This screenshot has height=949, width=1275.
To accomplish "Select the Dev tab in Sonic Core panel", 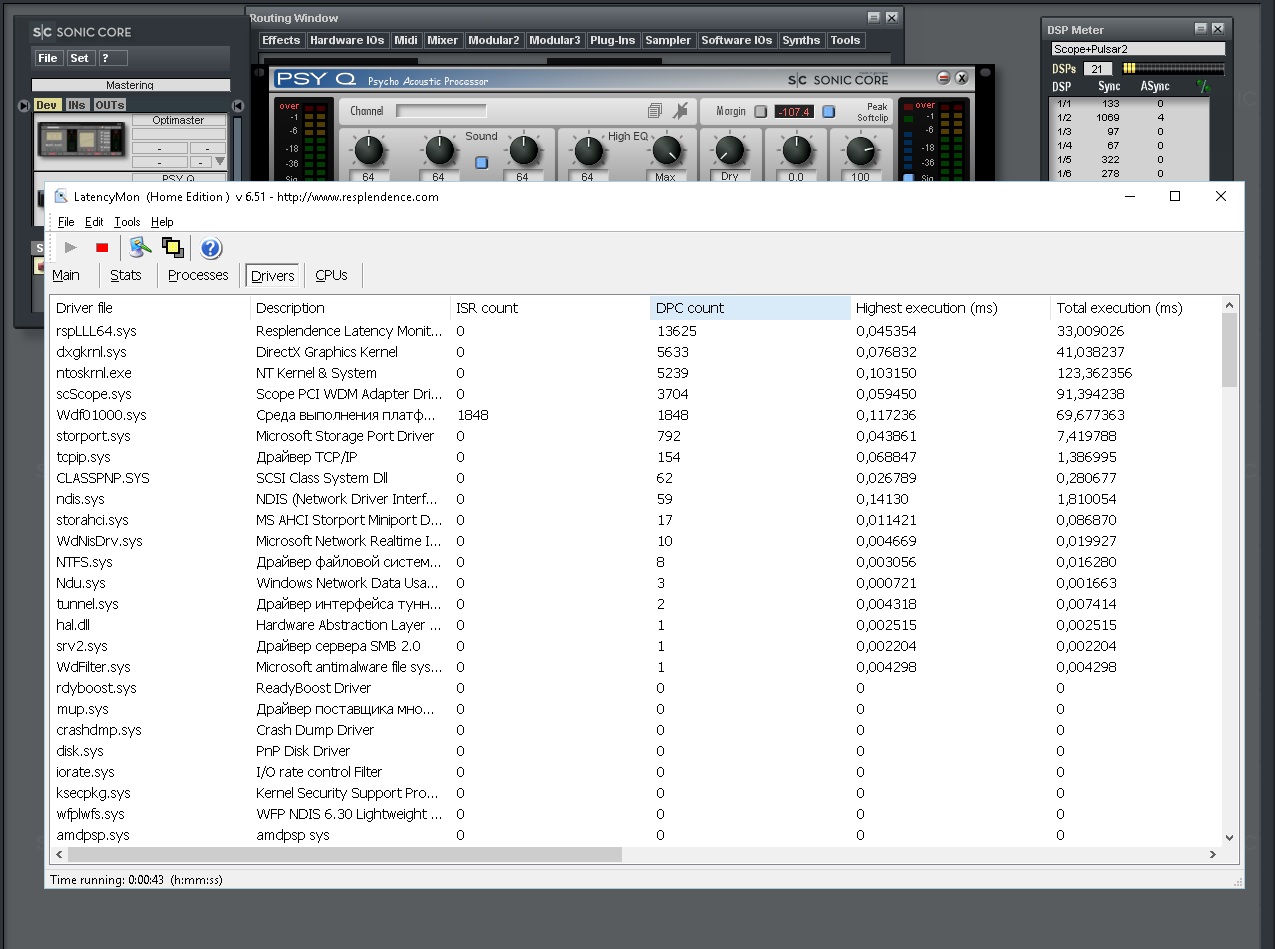I will tap(47, 105).
